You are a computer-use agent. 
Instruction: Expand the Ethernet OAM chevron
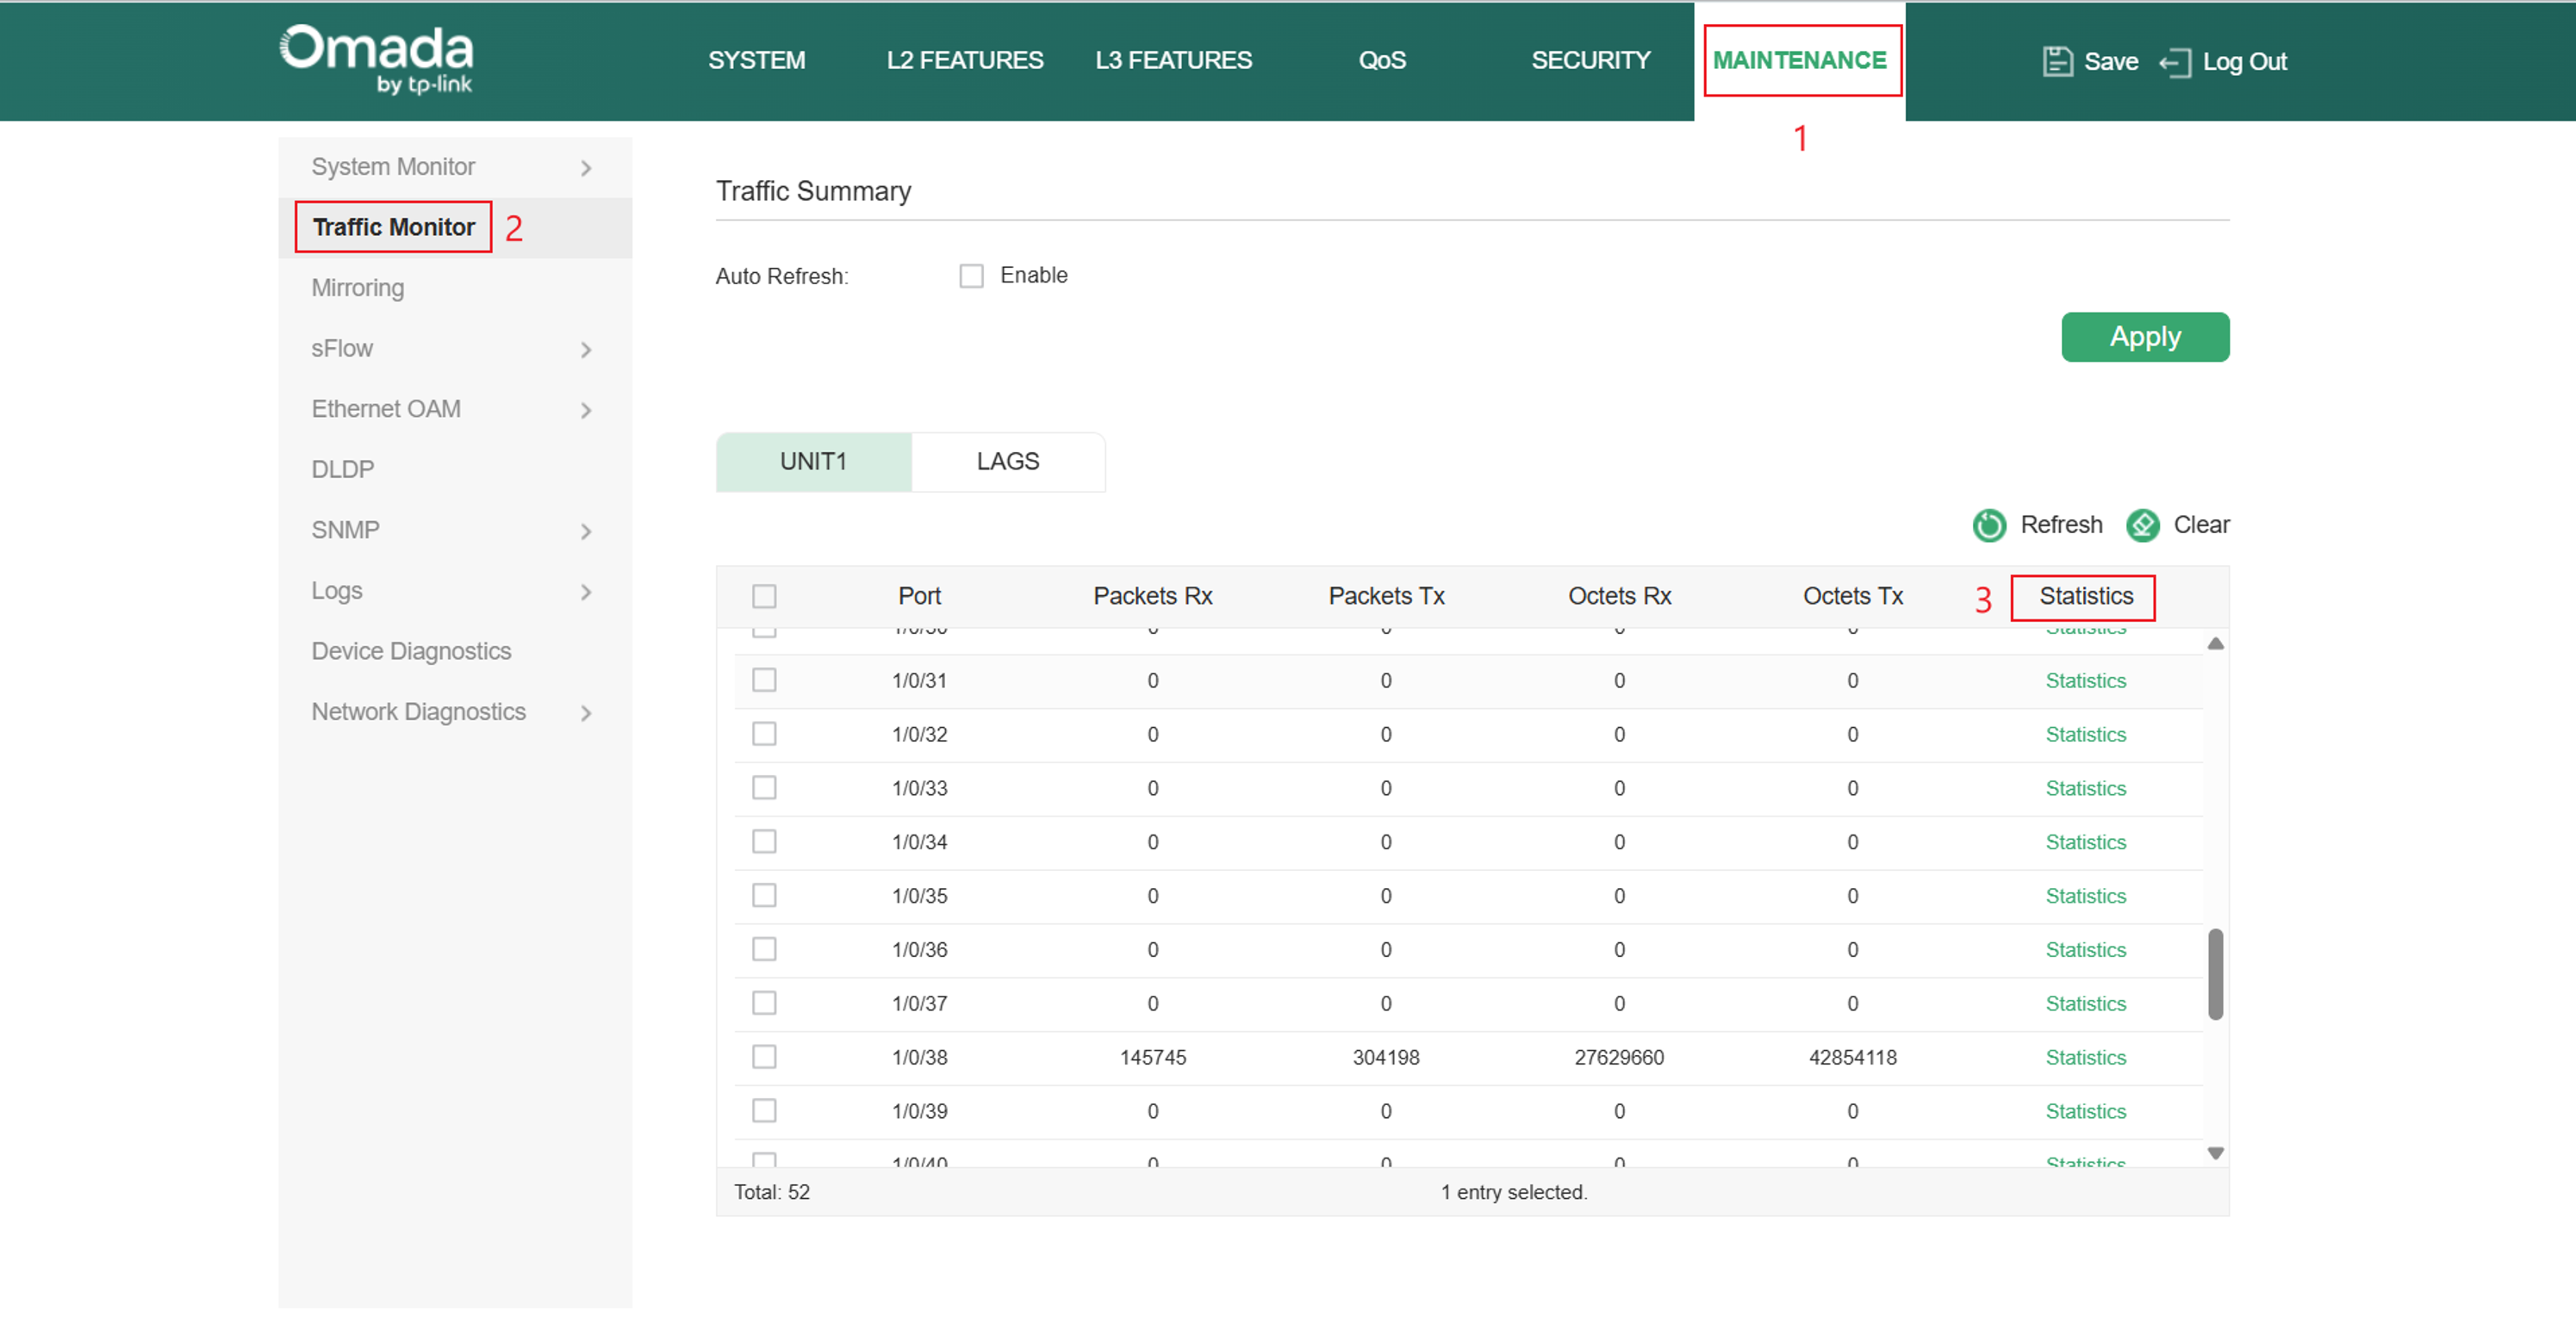pos(586,410)
